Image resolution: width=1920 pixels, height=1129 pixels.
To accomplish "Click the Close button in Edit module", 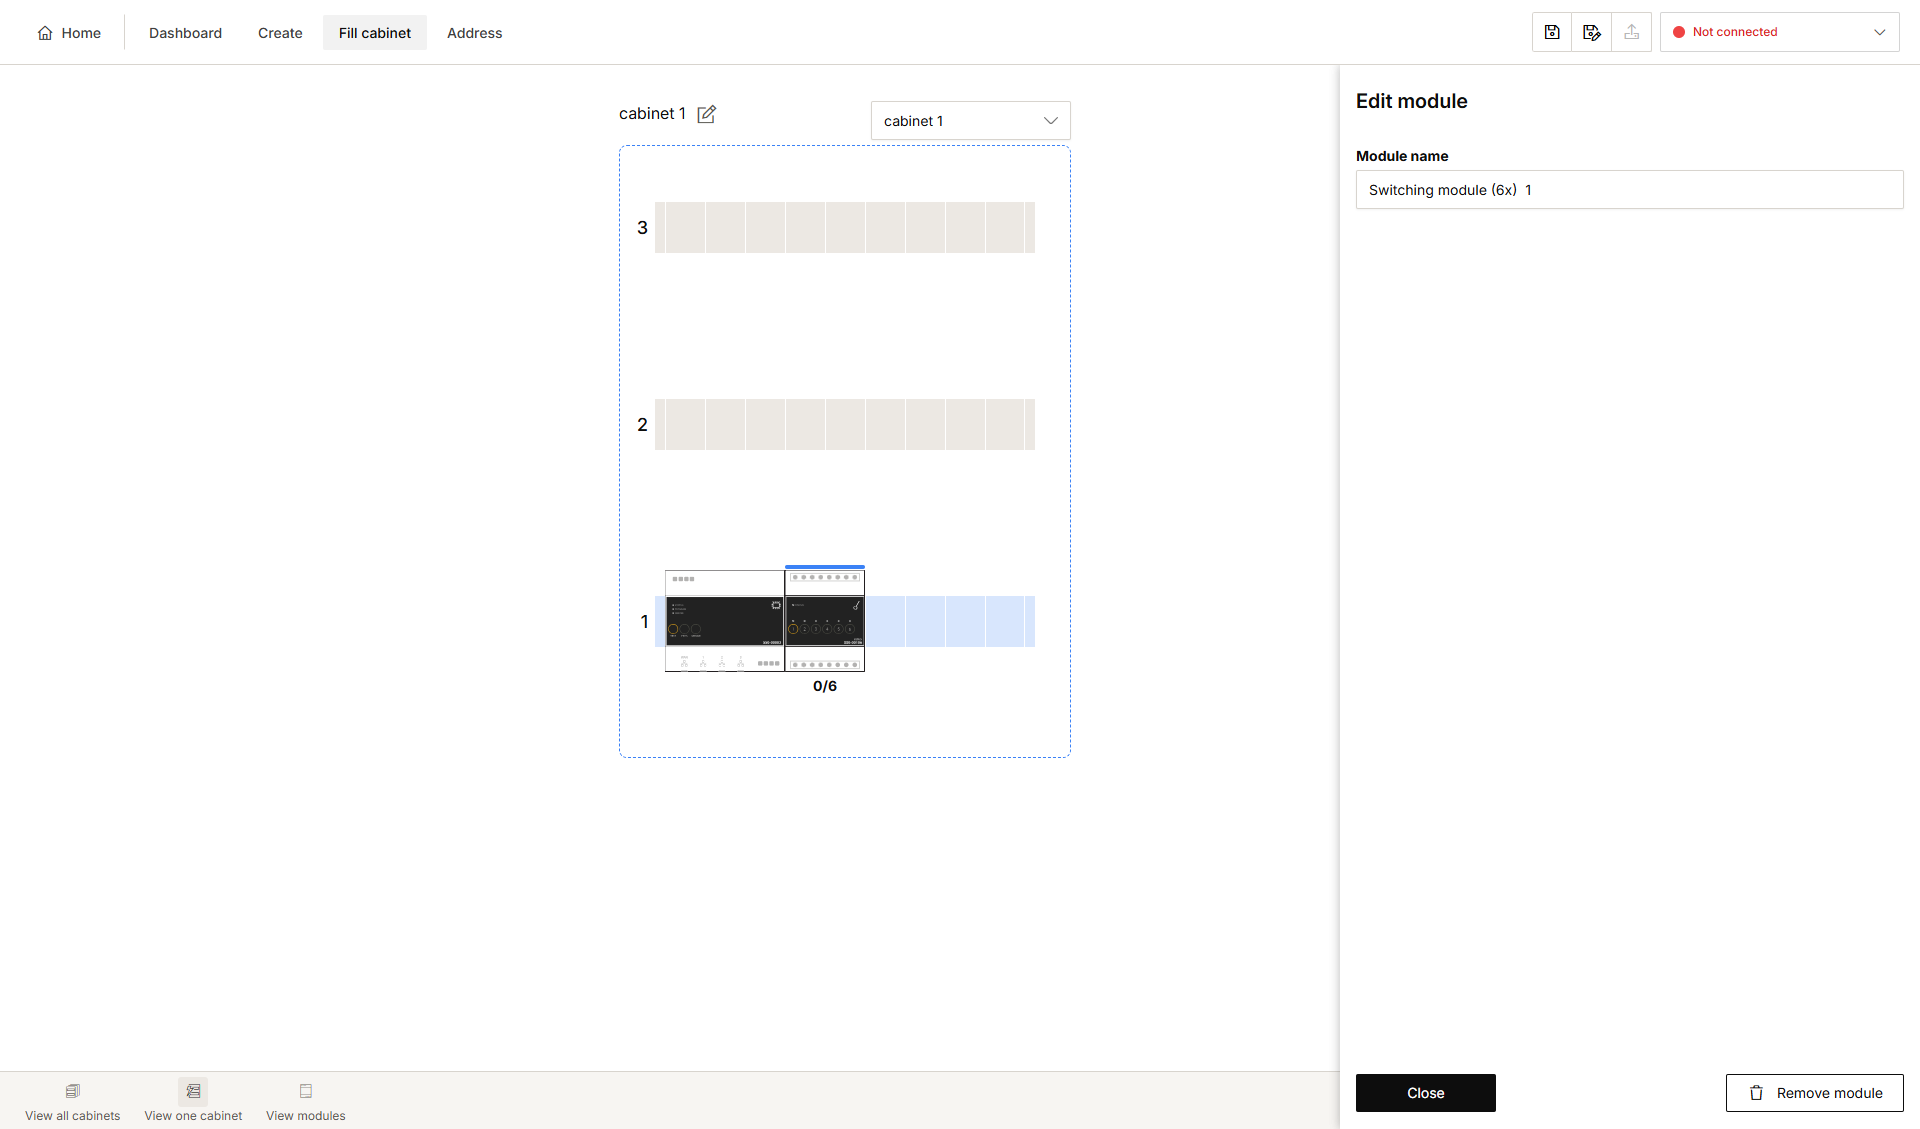I will point(1425,1093).
